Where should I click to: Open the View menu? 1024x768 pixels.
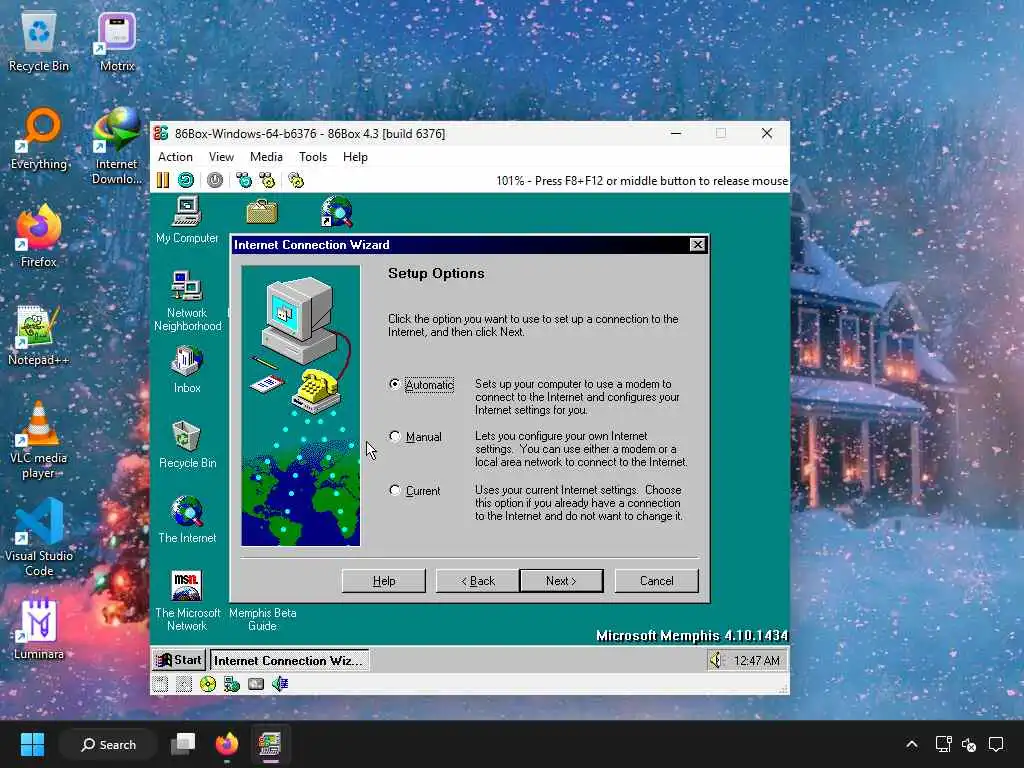[x=221, y=157]
